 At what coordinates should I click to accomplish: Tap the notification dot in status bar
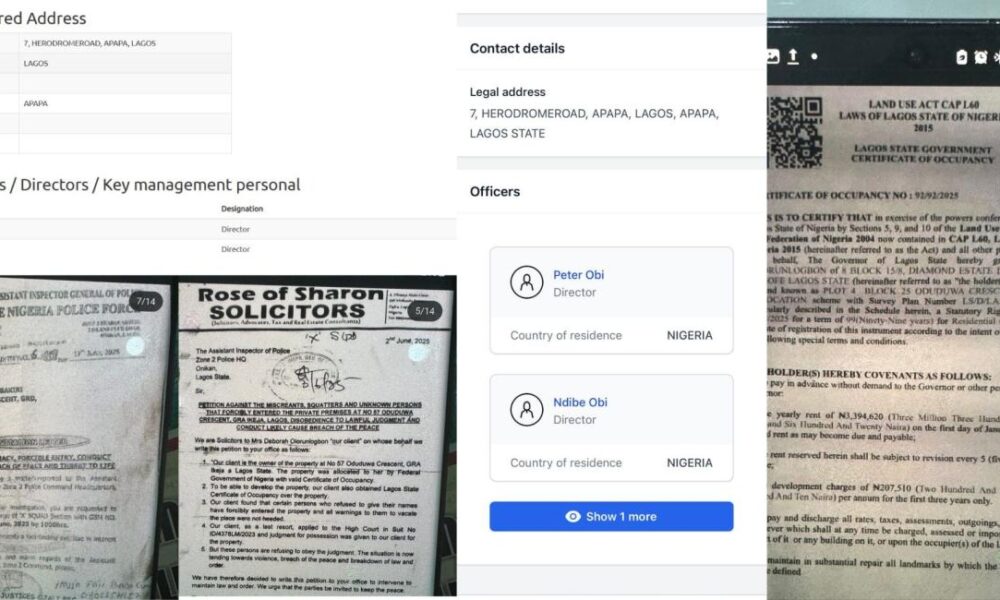pos(814,56)
